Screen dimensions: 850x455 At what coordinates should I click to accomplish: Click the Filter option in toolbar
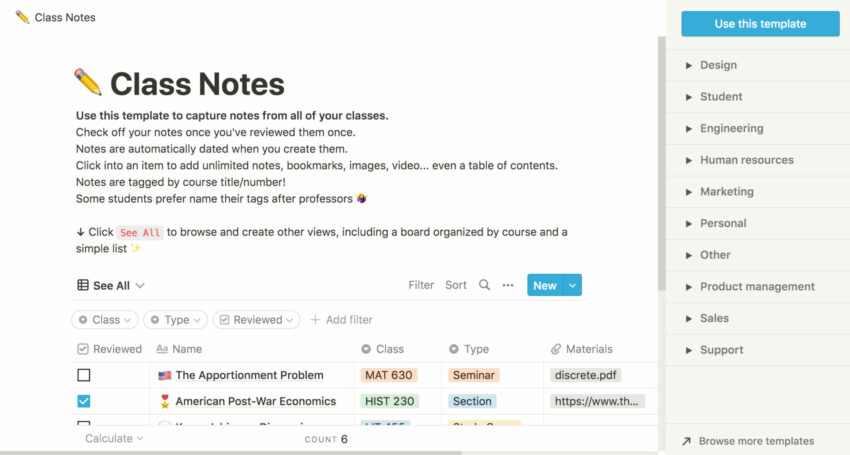tap(421, 285)
